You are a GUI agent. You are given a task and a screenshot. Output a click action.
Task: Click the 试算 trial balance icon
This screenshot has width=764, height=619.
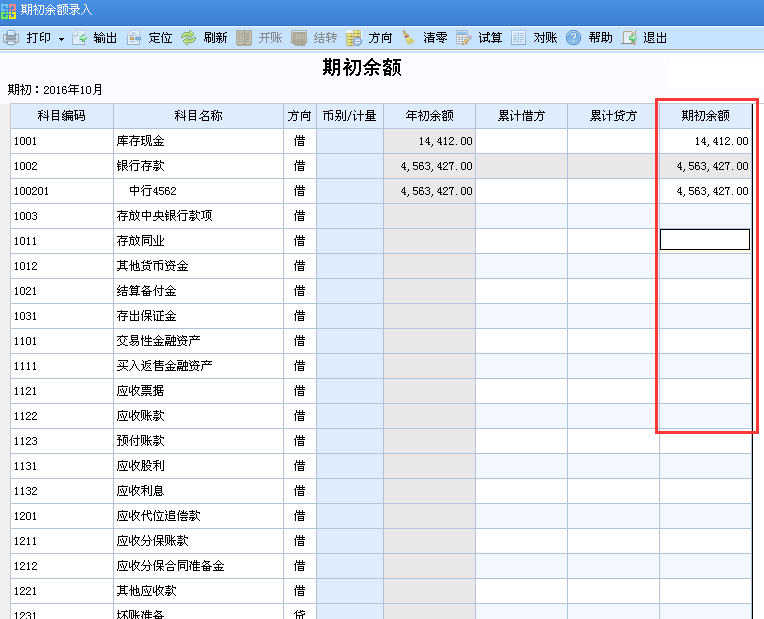[x=463, y=38]
